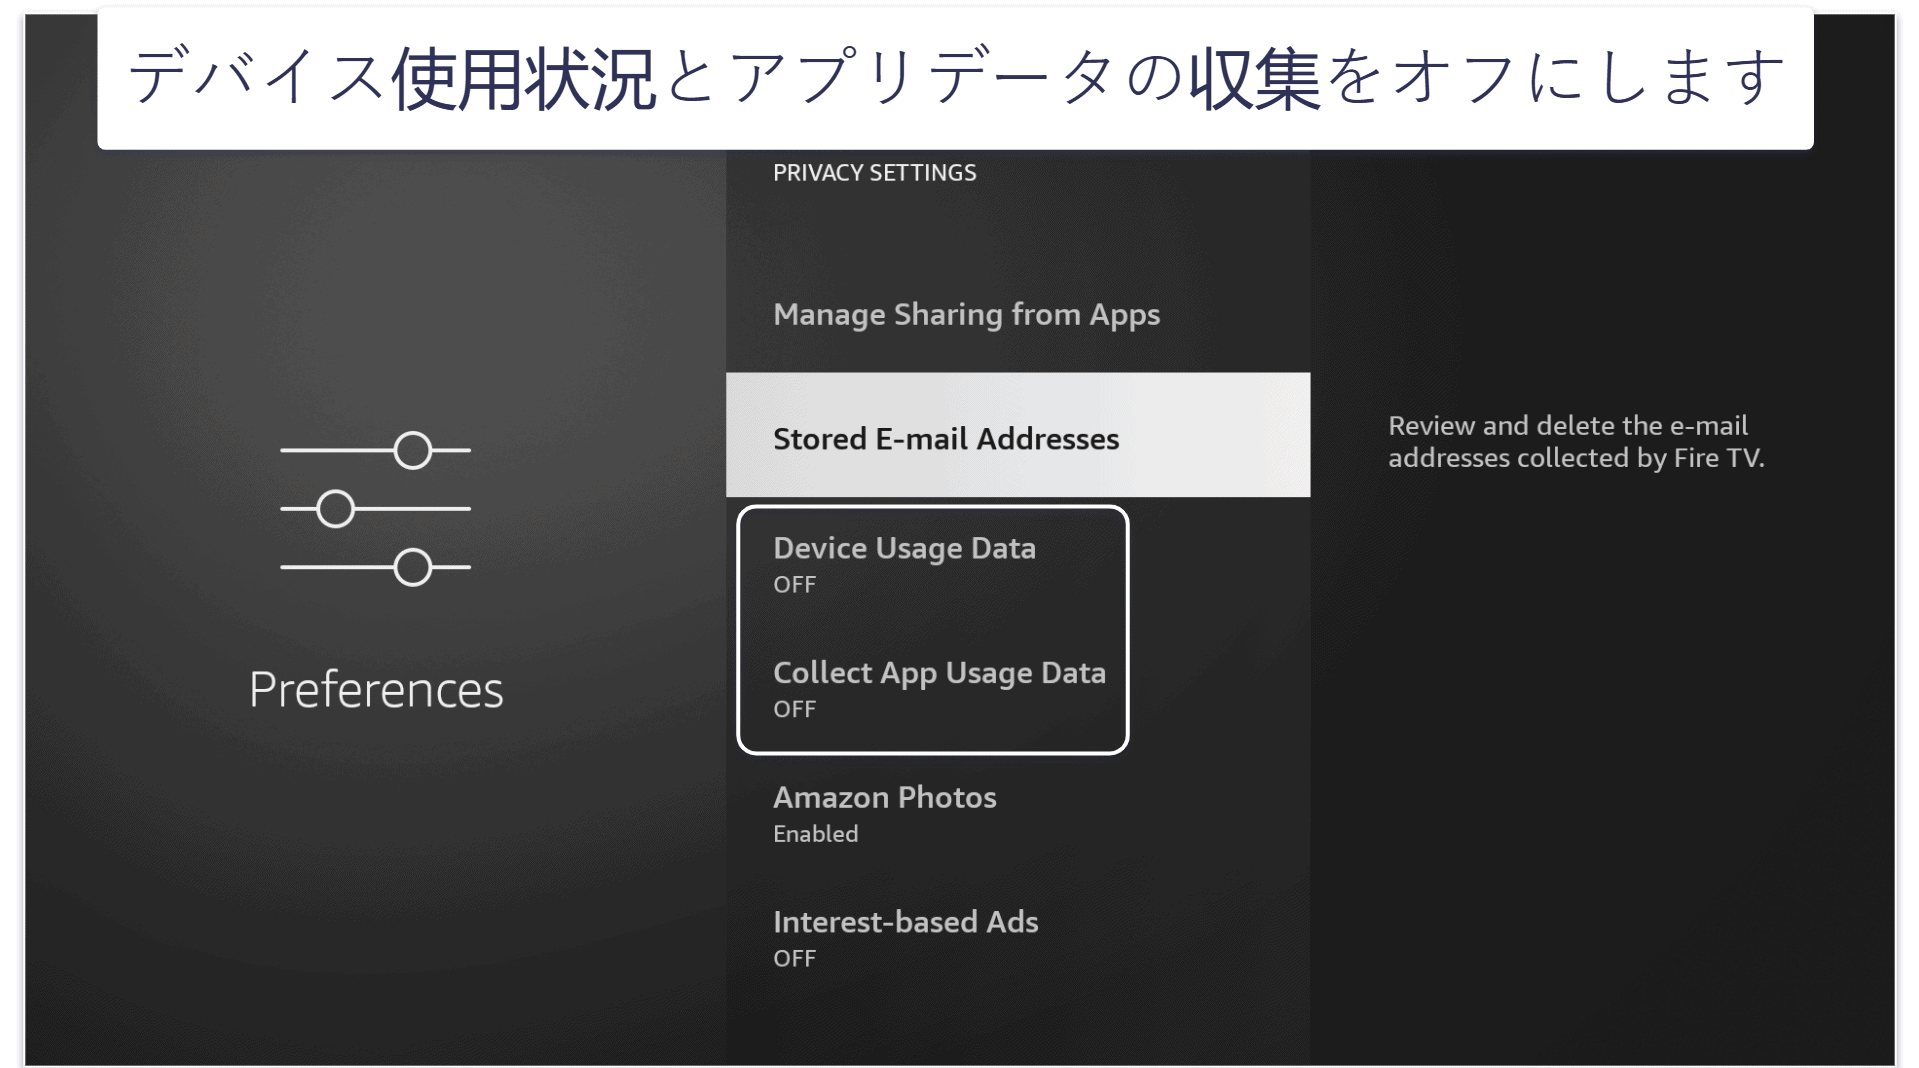Toggle Collect App Usage Data setting
The image size is (1919, 1068).
[1017, 689]
